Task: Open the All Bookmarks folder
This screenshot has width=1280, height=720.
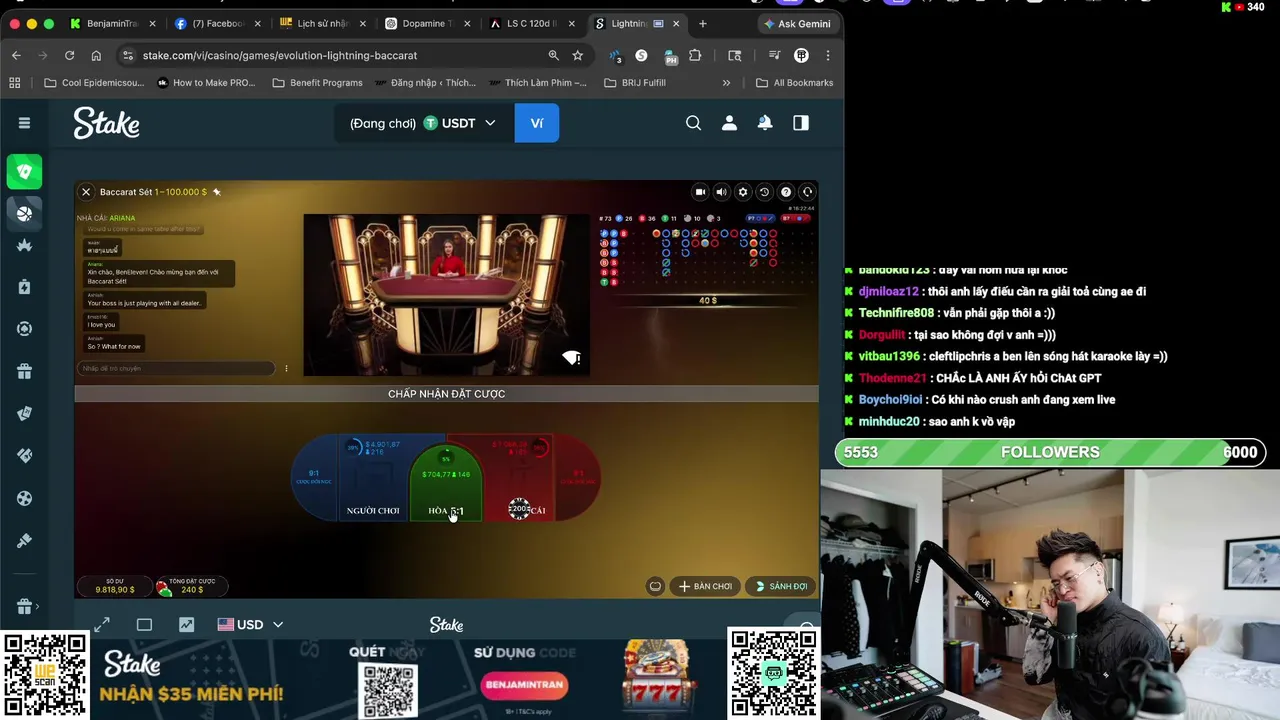Action: click(x=794, y=83)
